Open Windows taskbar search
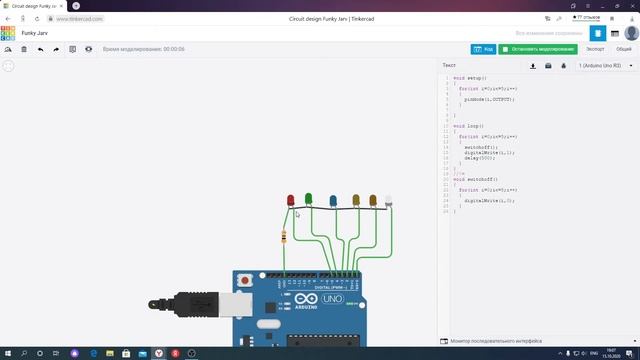This screenshot has width=640, height=360. coord(24,353)
